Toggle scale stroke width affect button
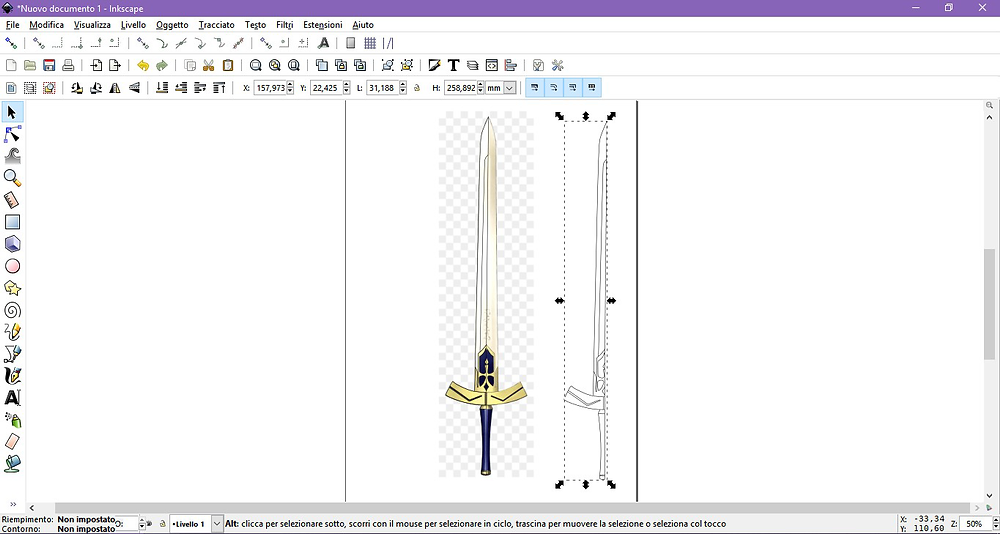Image resolution: width=1000 pixels, height=534 pixels. 534,87
